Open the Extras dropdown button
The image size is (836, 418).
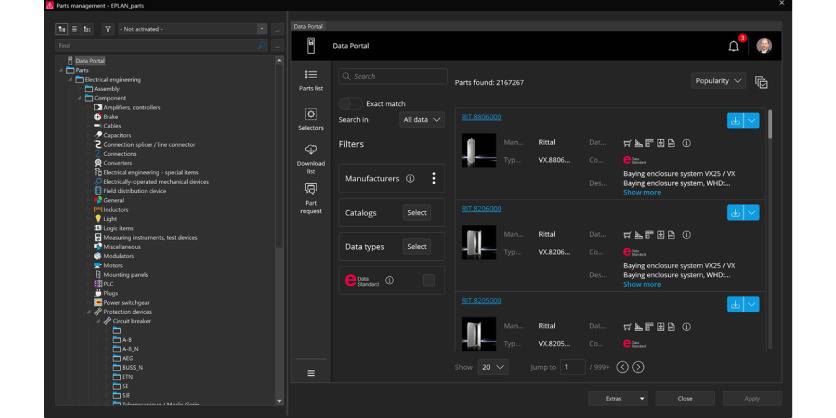coord(618,399)
